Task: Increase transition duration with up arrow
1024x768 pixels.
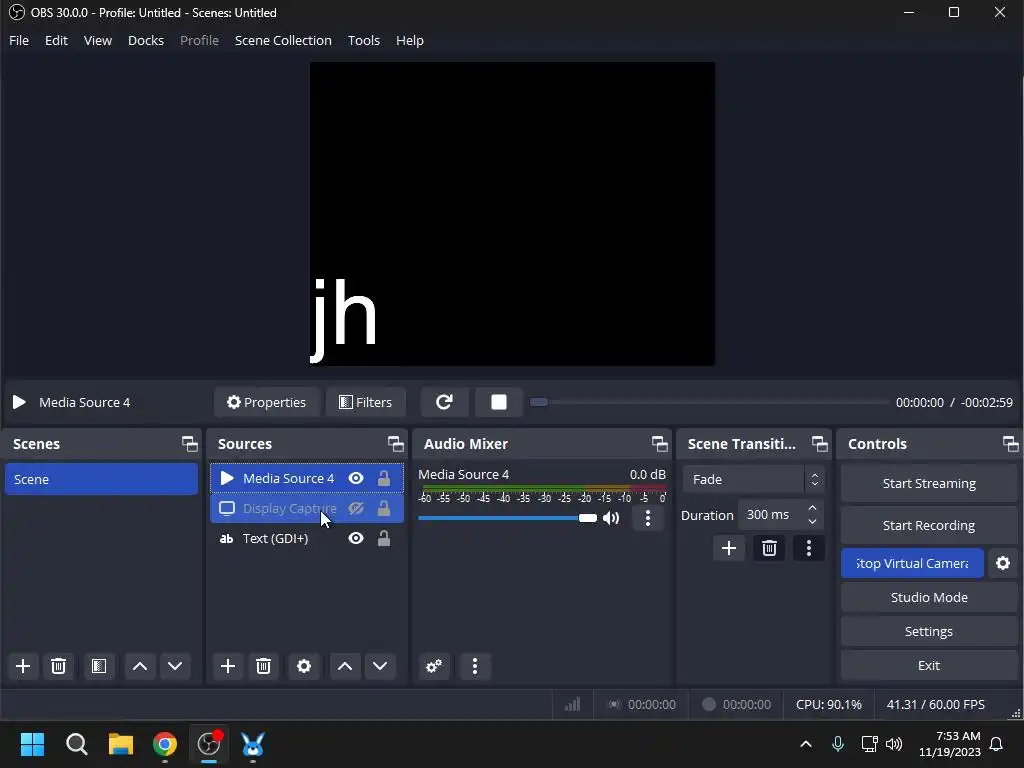Action: click(812, 508)
